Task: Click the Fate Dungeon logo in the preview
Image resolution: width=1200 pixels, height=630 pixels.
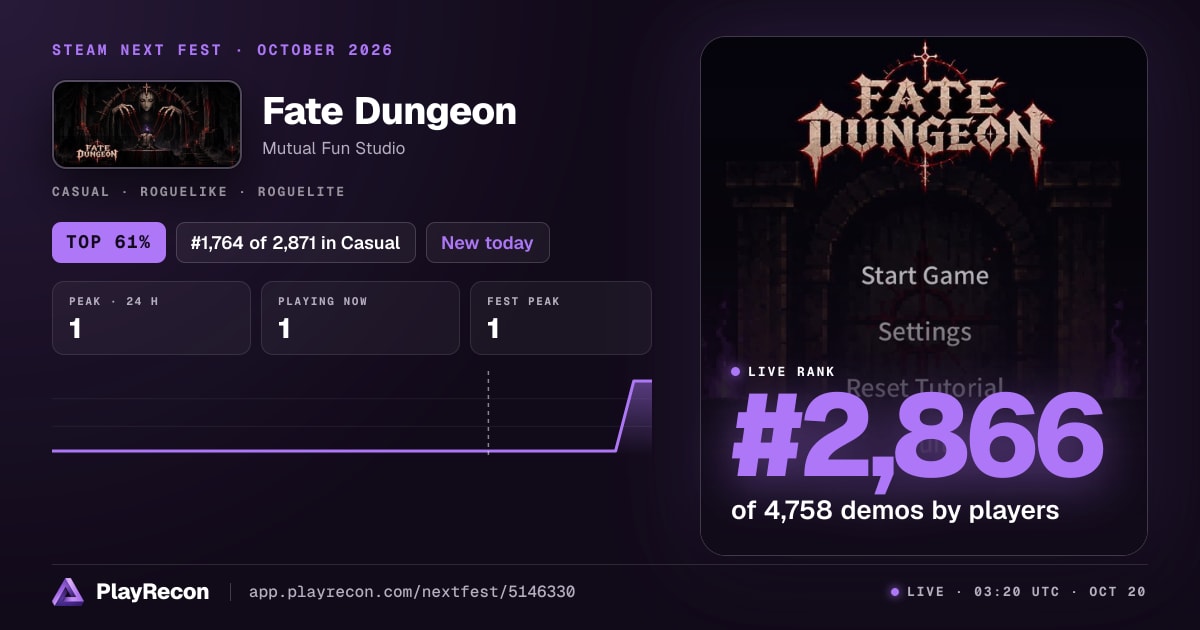Action: click(924, 115)
